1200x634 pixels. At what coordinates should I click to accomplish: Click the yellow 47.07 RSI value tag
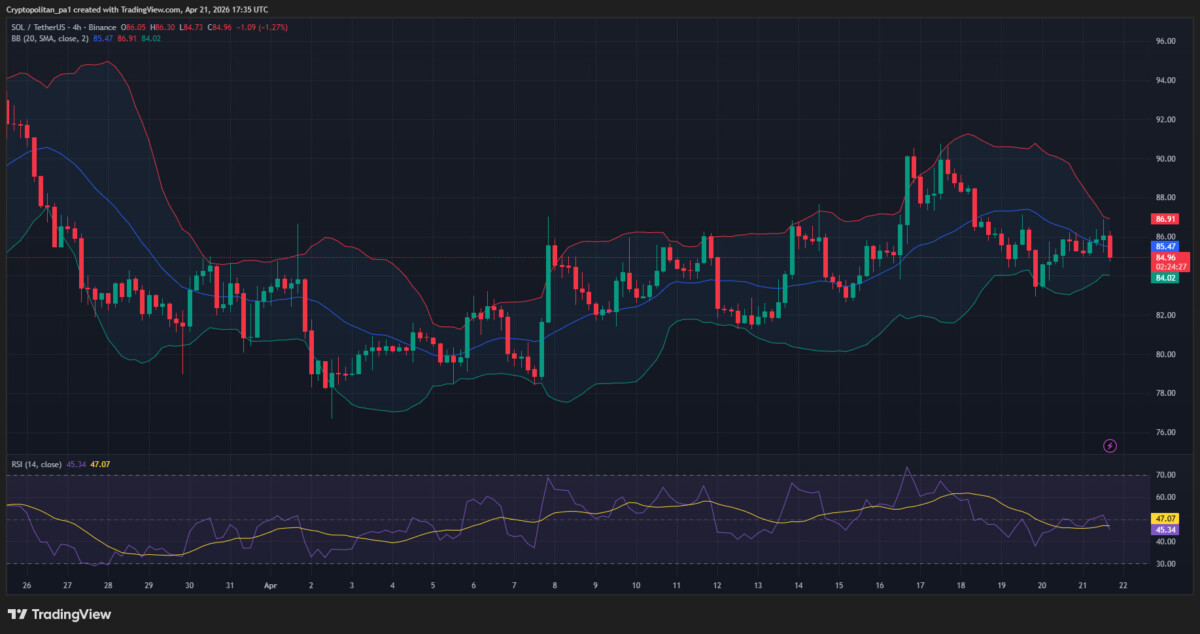click(x=1163, y=519)
